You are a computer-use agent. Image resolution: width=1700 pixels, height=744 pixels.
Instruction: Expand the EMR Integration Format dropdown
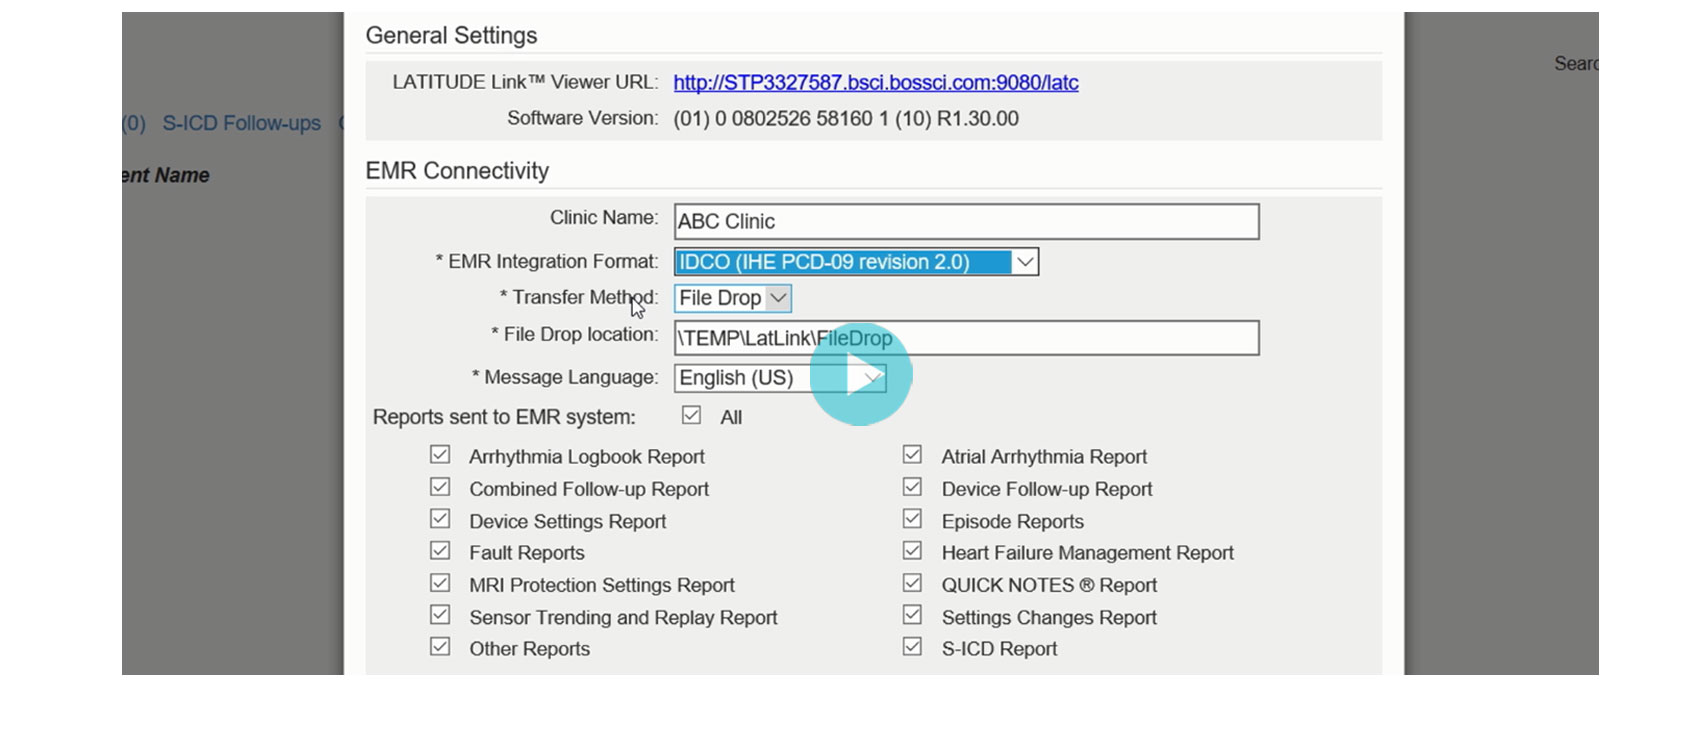point(1024,262)
